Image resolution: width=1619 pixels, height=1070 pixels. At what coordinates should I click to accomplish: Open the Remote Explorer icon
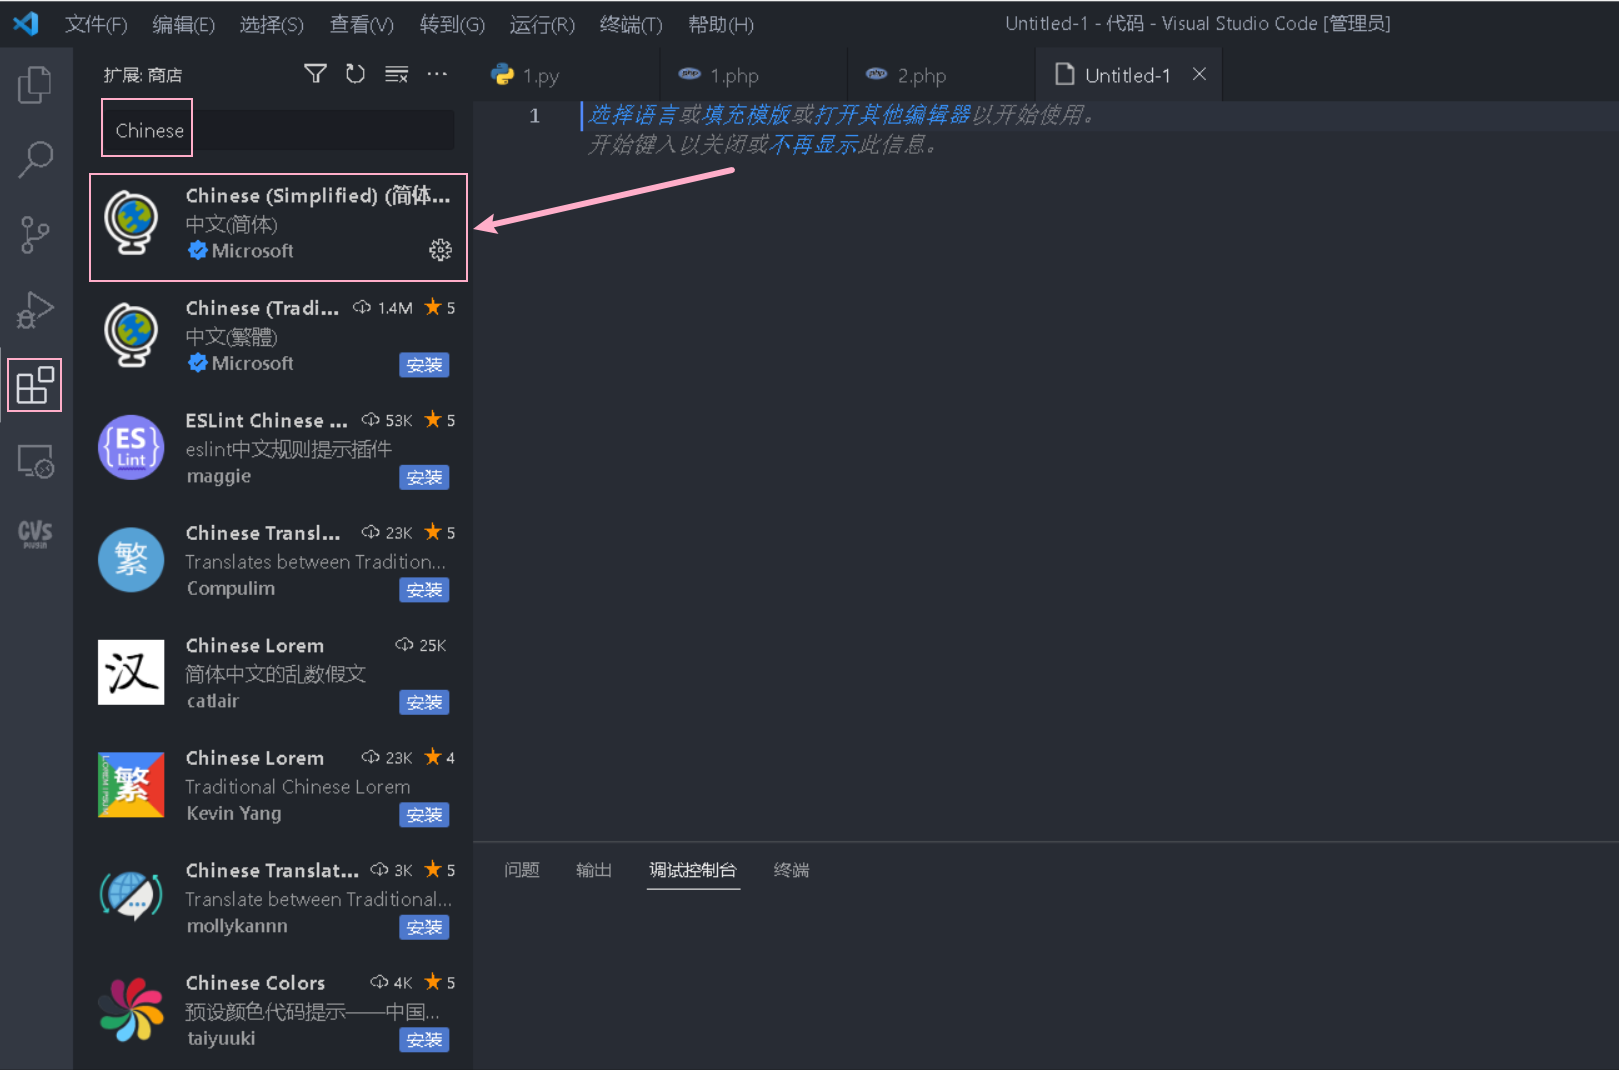35,461
